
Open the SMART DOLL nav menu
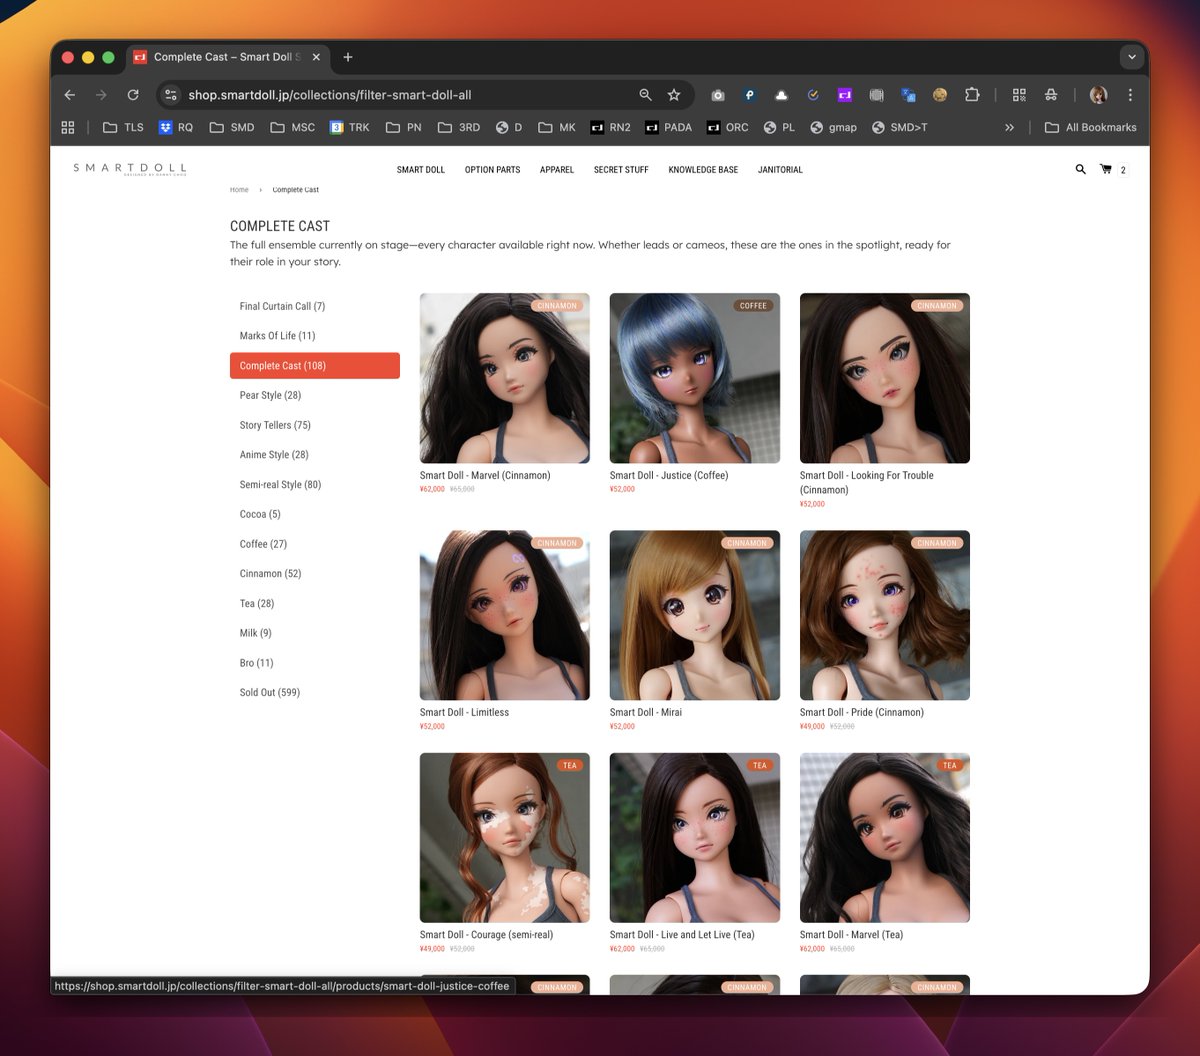421,170
